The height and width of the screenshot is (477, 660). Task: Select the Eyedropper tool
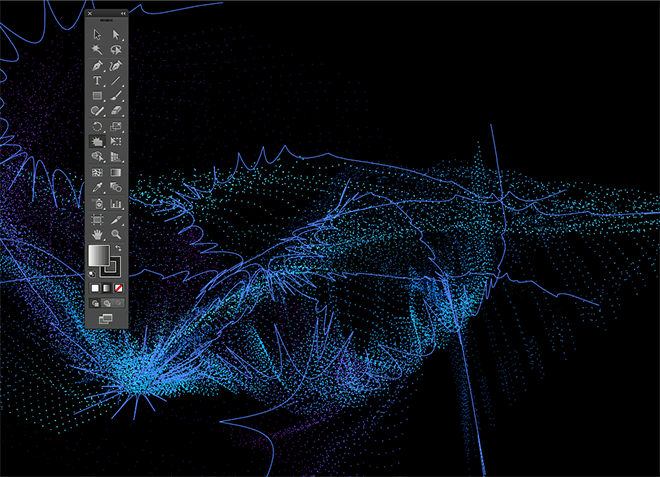(x=97, y=187)
